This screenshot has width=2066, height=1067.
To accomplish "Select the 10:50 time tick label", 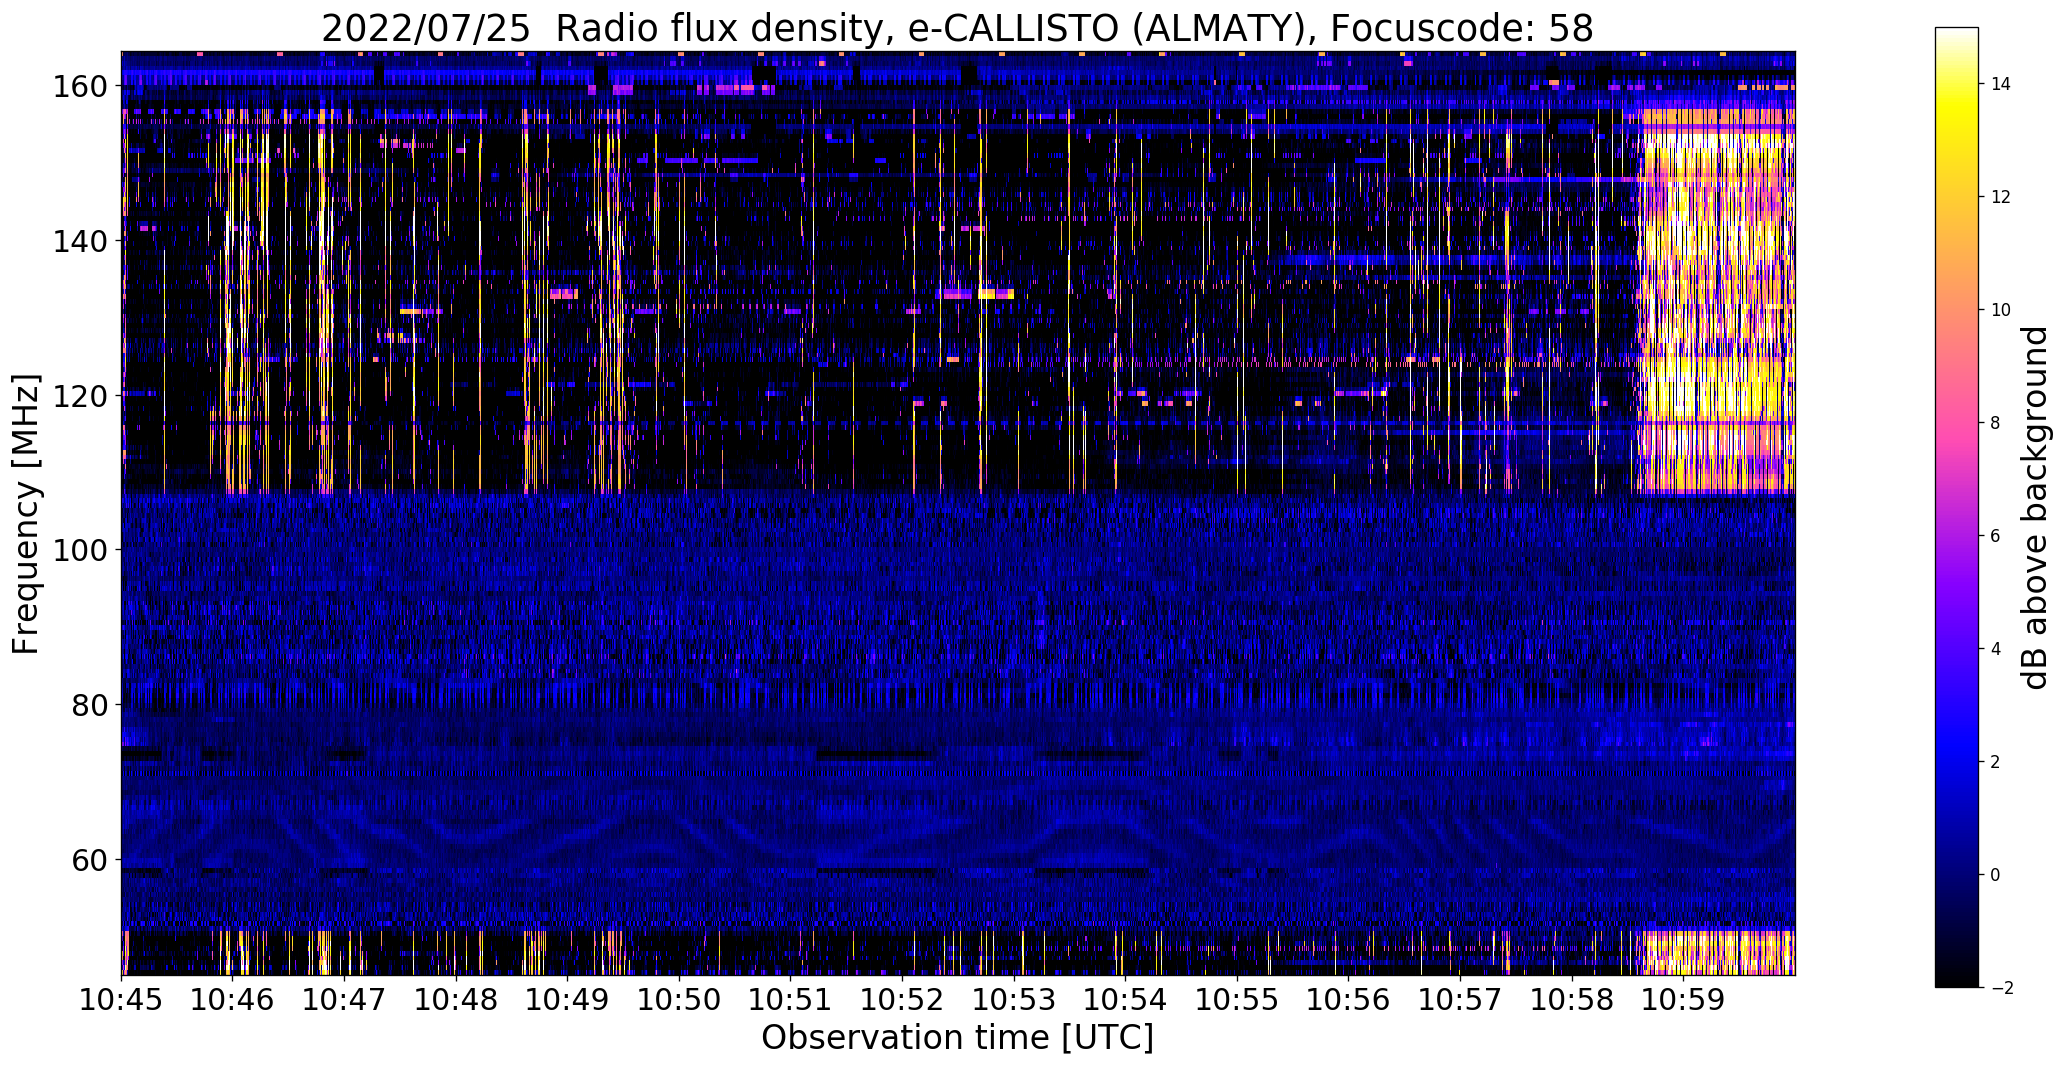I will [680, 999].
